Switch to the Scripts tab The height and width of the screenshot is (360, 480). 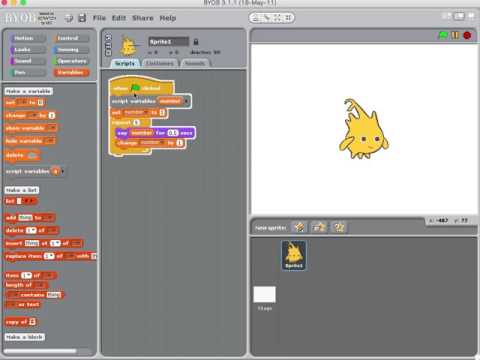click(x=125, y=63)
